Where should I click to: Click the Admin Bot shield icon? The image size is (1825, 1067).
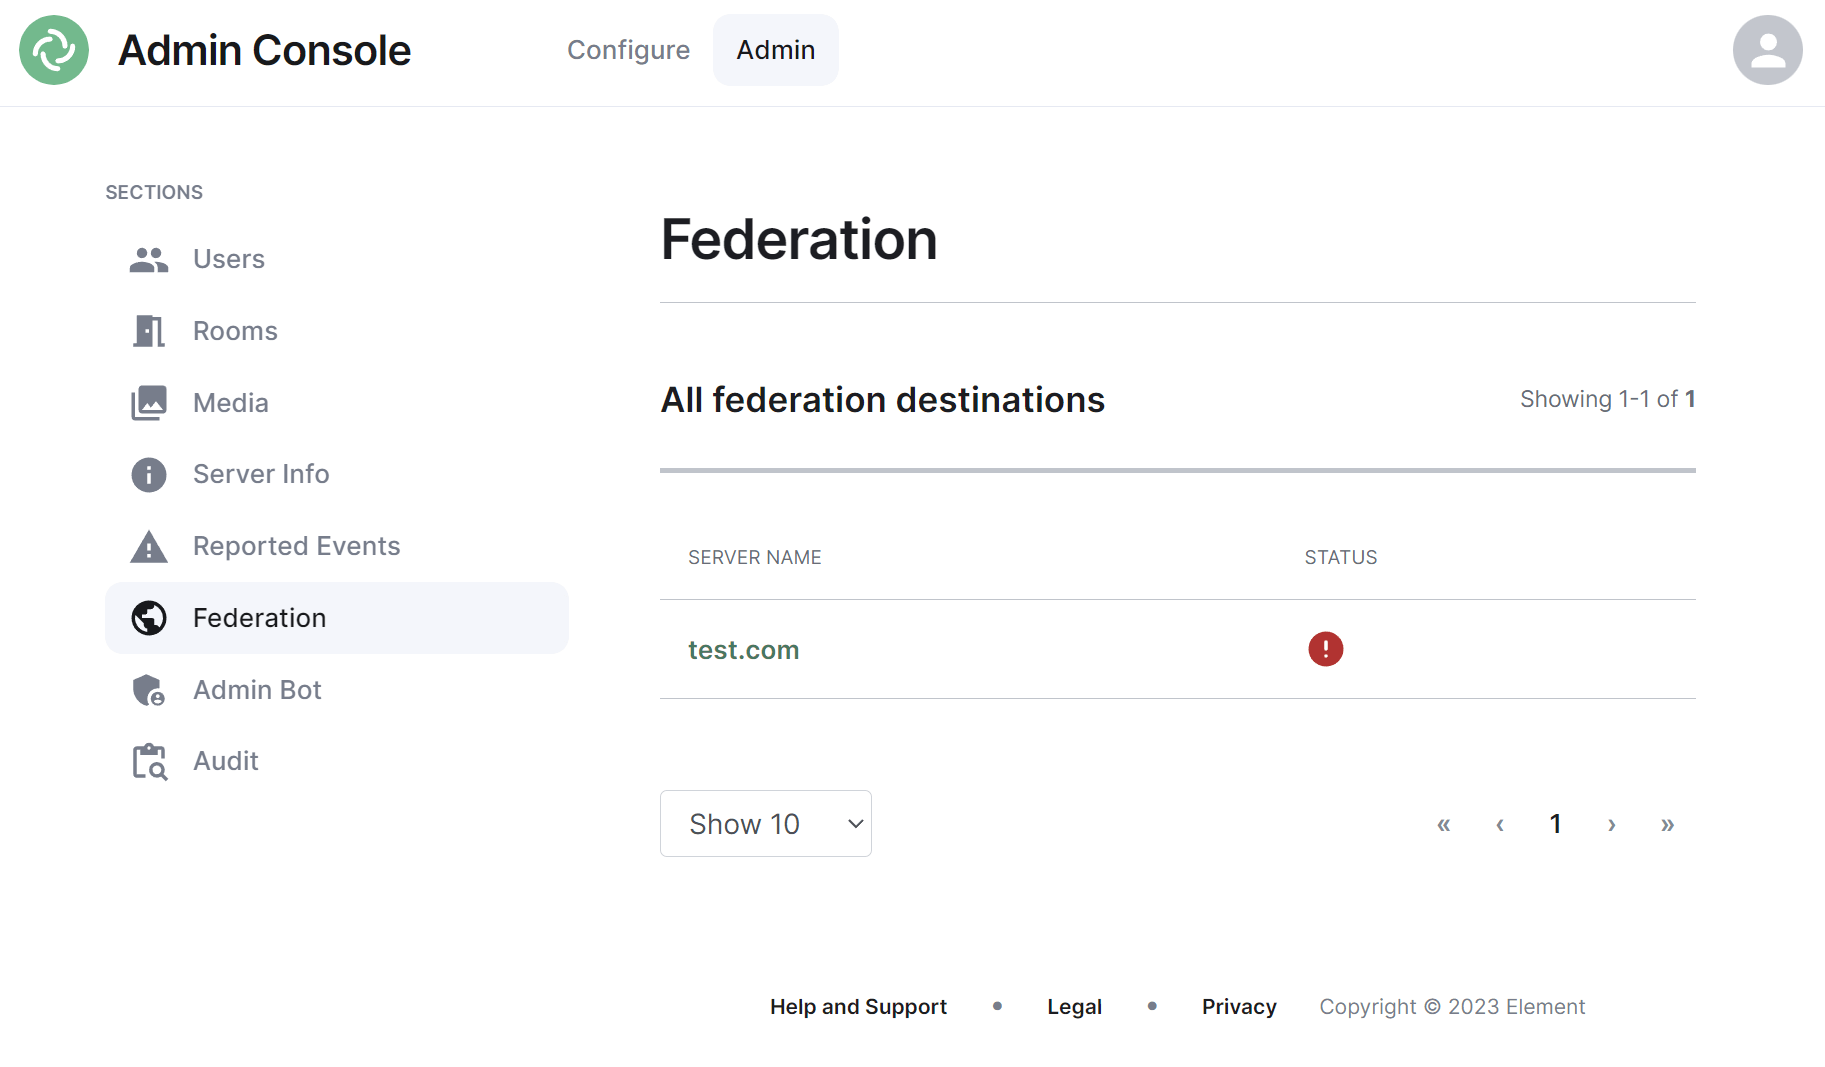click(149, 690)
